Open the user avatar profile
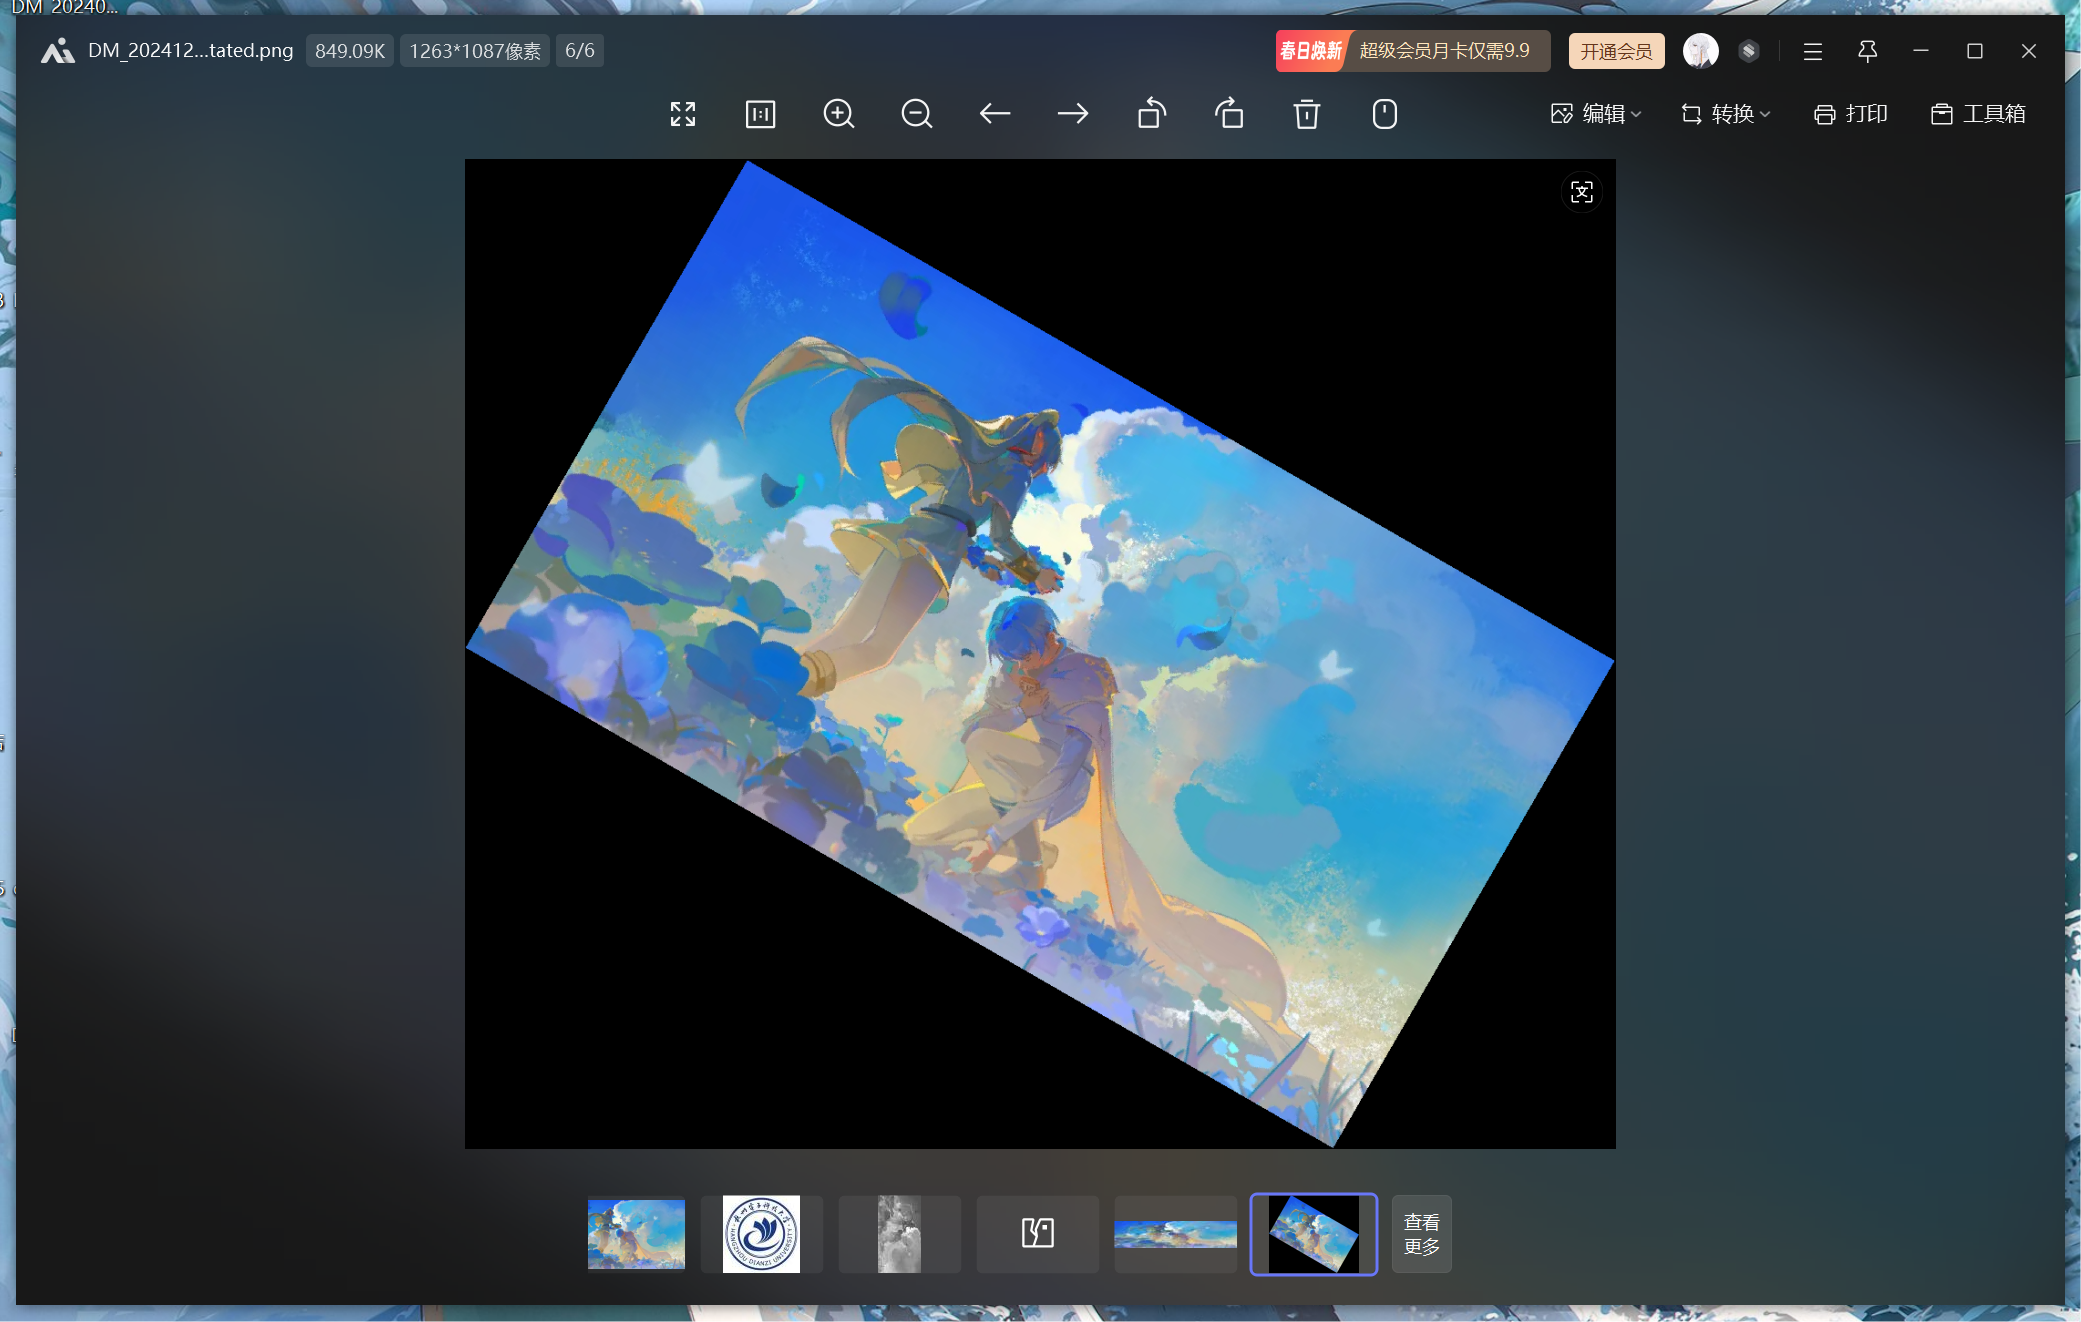 click(x=1700, y=51)
